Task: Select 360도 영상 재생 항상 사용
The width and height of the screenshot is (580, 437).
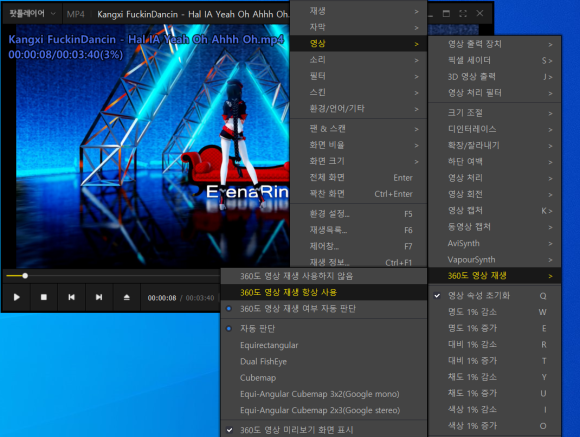Action: coord(324,292)
